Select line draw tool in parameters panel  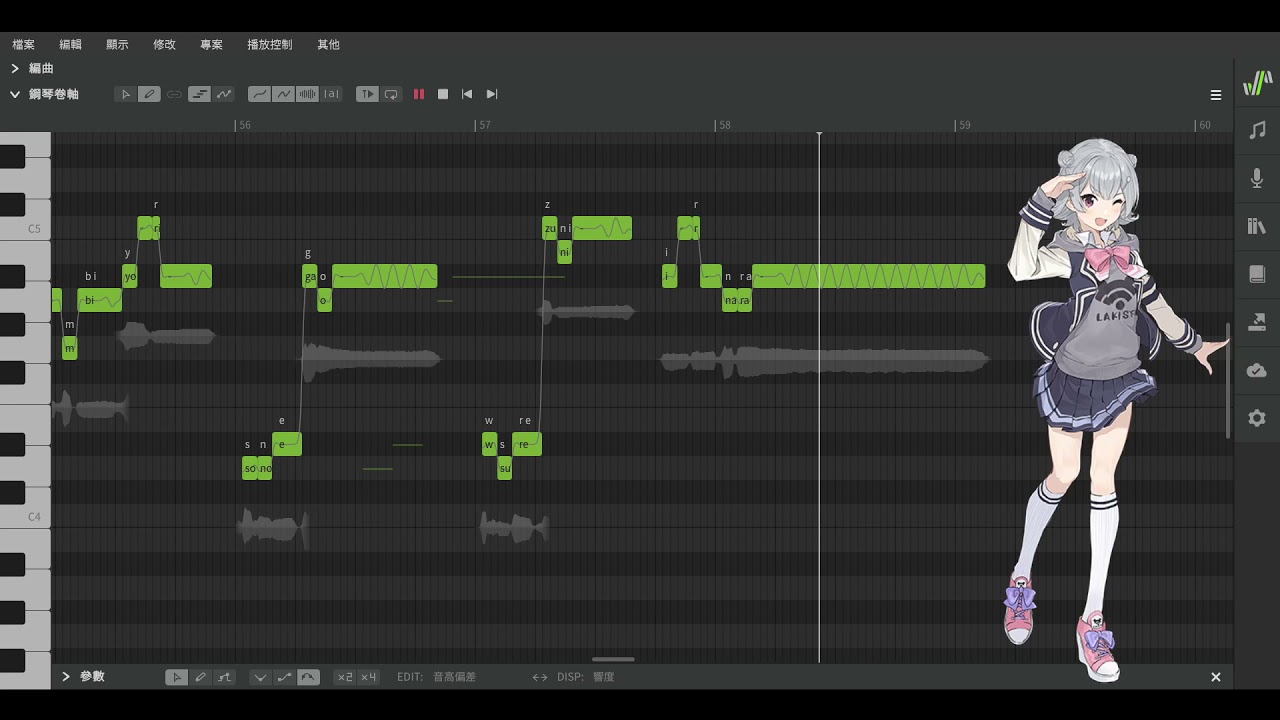tap(224, 677)
